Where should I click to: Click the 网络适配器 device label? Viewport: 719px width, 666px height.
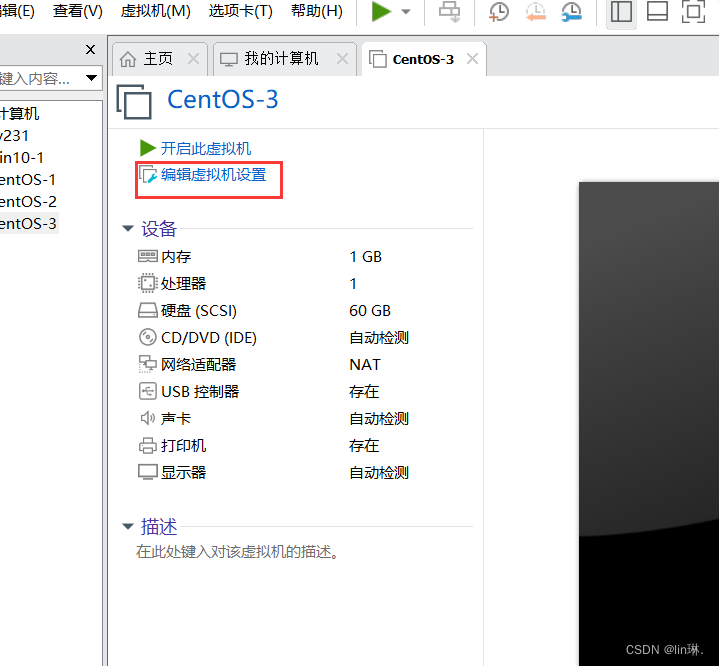(x=199, y=365)
